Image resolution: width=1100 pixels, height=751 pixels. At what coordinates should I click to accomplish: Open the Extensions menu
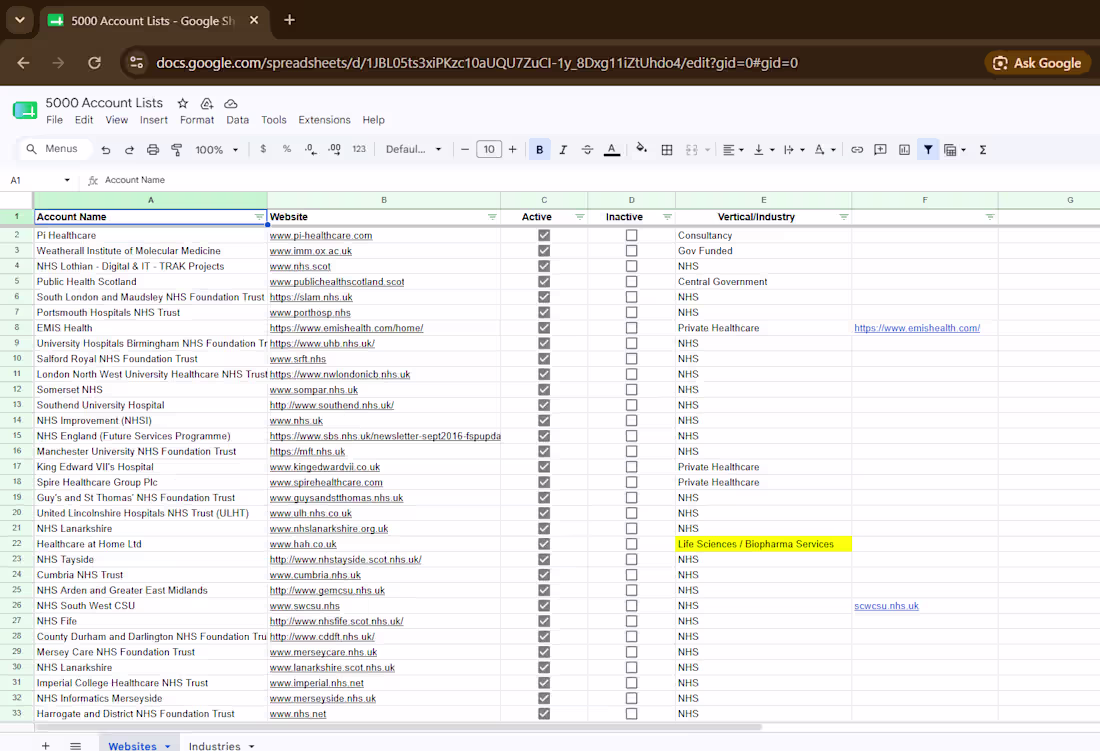click(324, 120)
